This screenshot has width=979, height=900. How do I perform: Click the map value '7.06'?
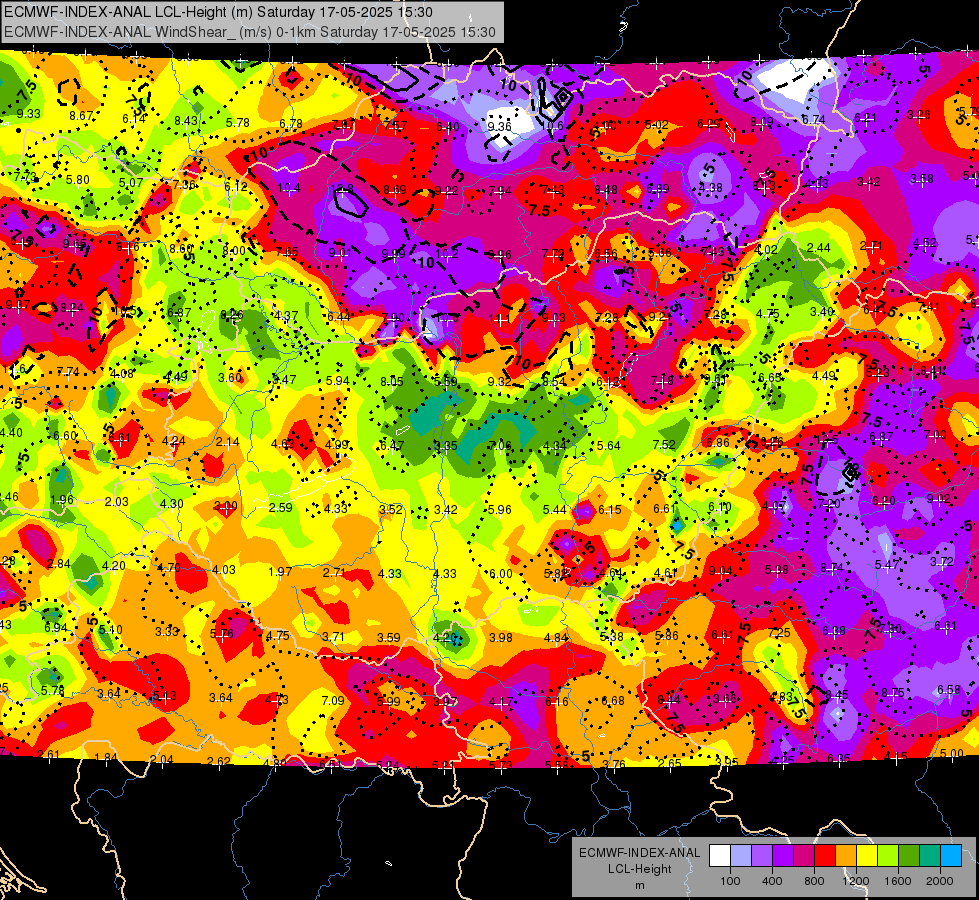pos(500,446)
